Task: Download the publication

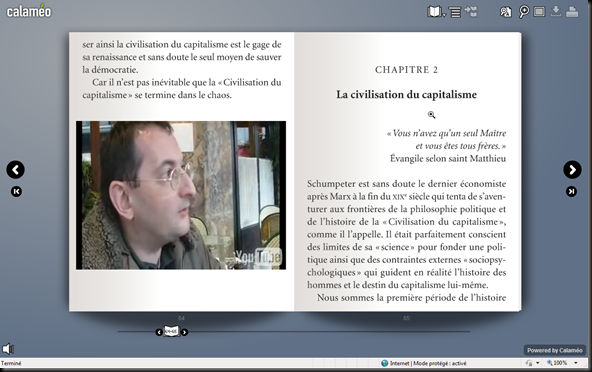Action: 556,11
